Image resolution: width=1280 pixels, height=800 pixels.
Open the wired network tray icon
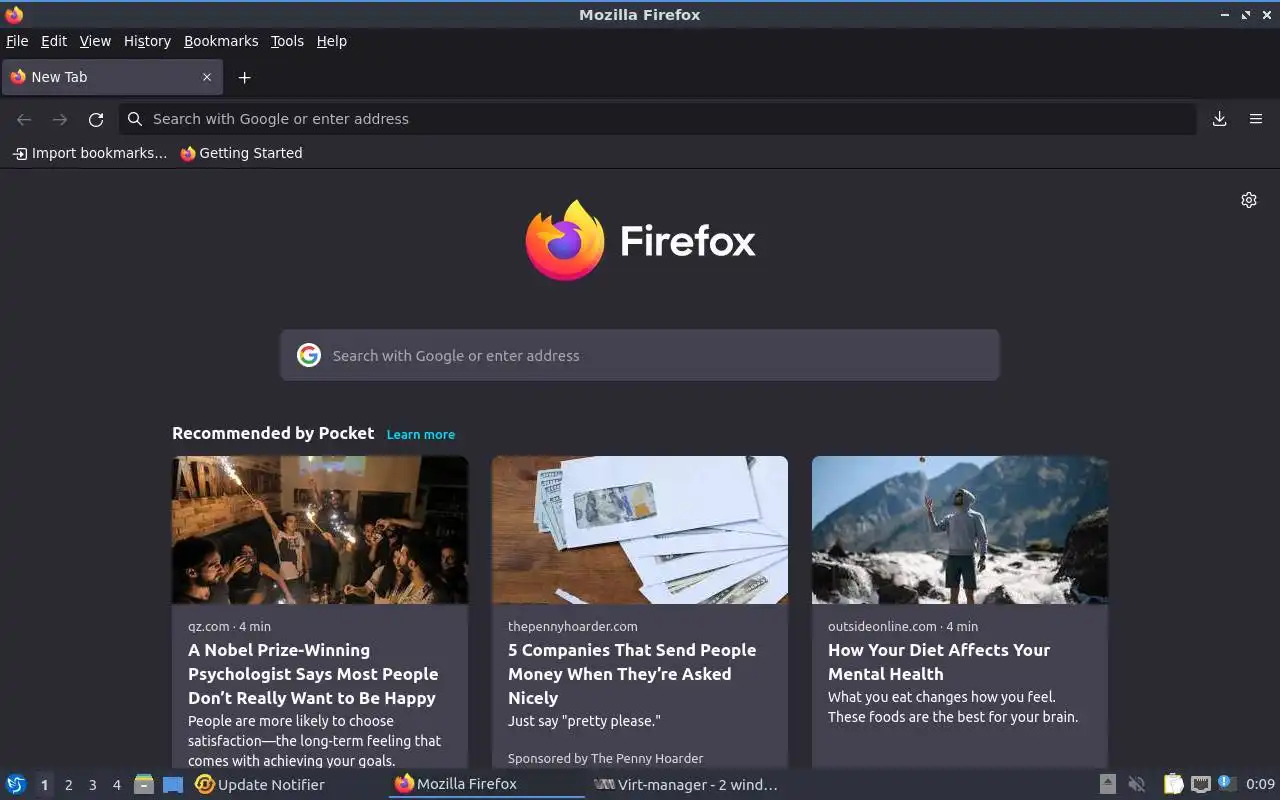coord(1201,784)
